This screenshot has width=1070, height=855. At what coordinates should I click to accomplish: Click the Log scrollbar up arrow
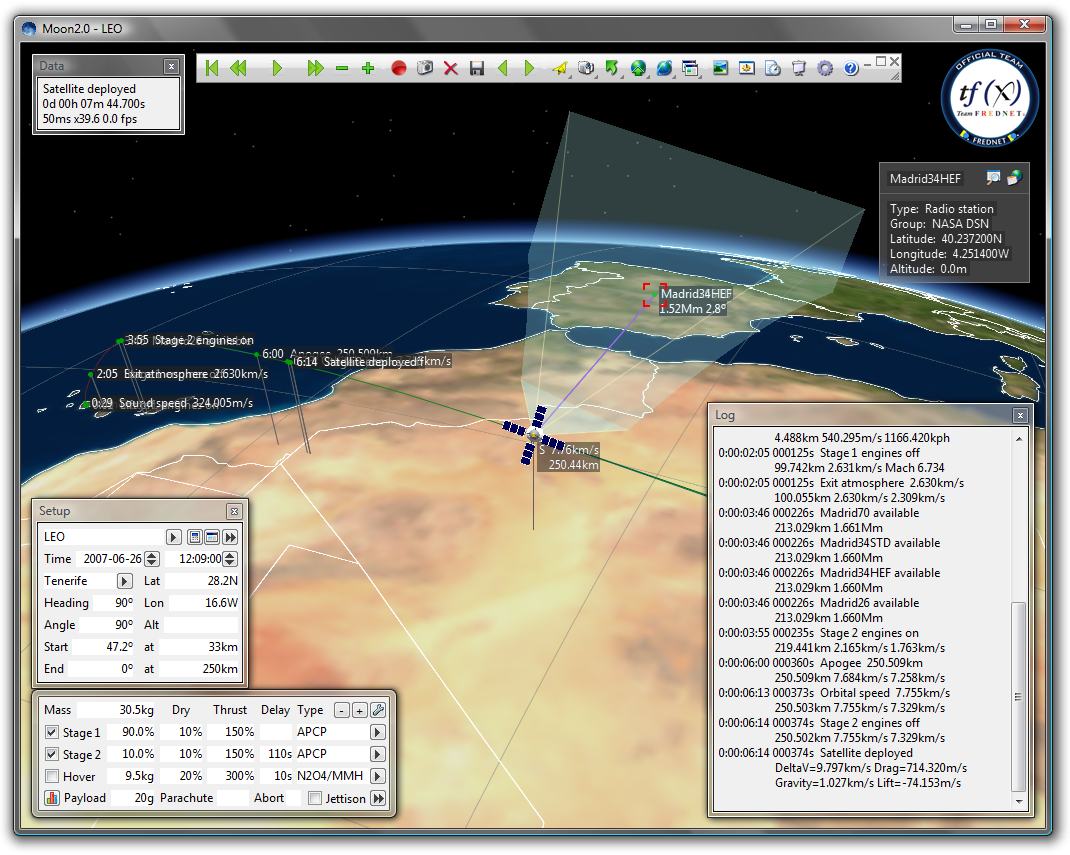[1018, 439]
